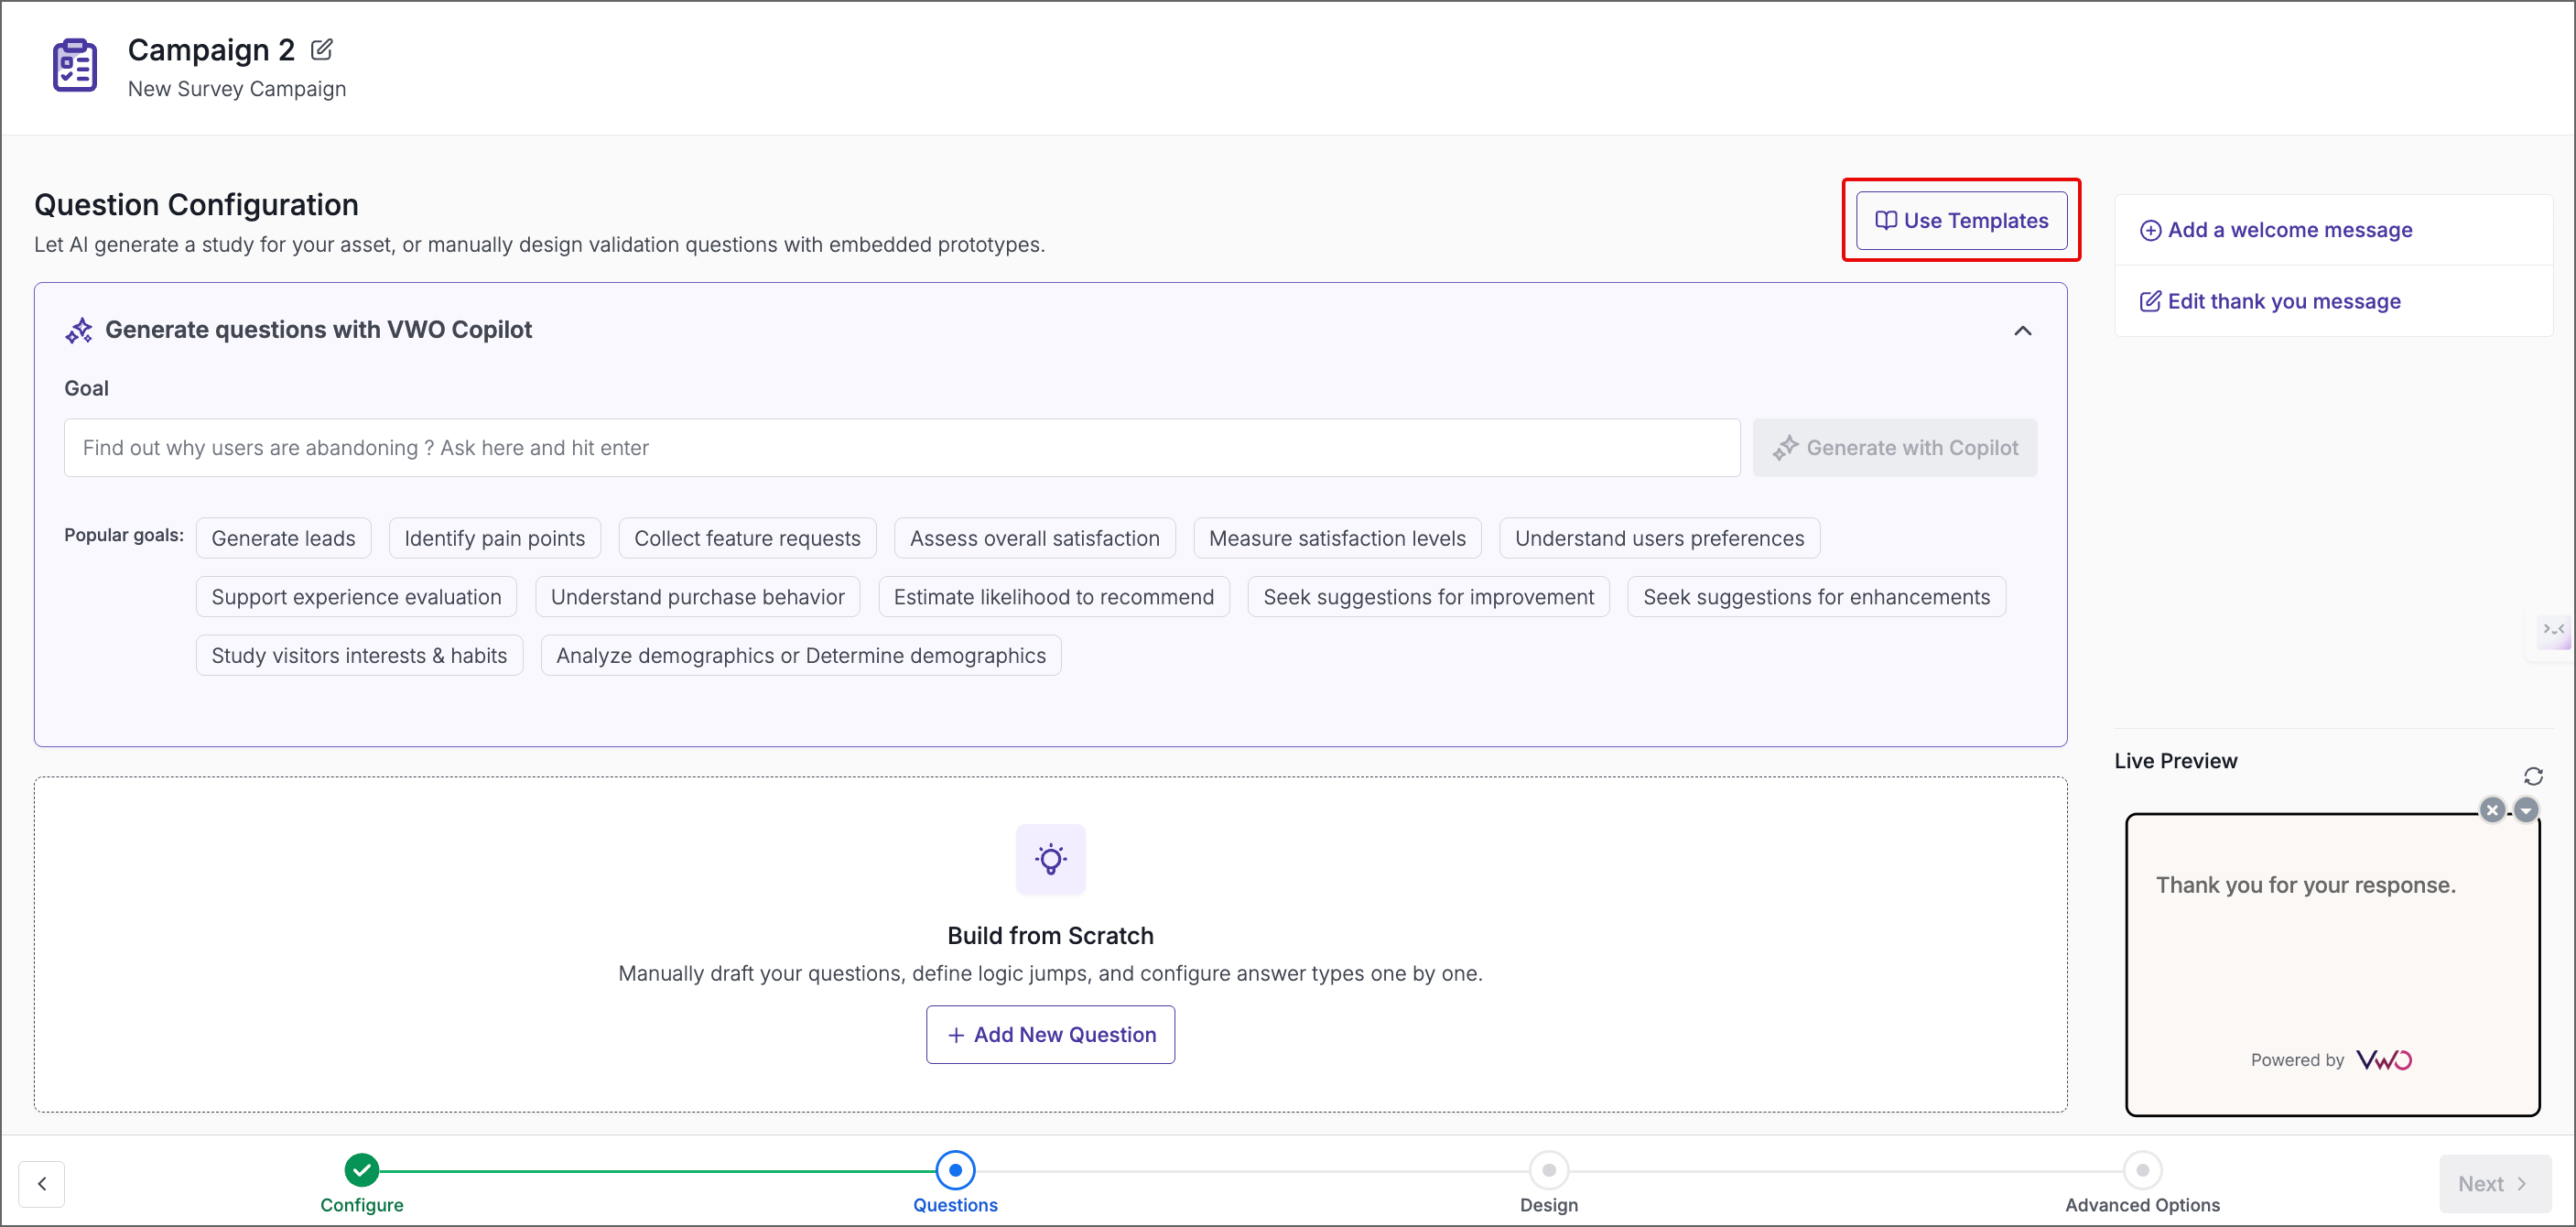This screenshot has width=2576, height=1227.
Task: Click Generate with Copilot
Action: [x=1894, y=447]
